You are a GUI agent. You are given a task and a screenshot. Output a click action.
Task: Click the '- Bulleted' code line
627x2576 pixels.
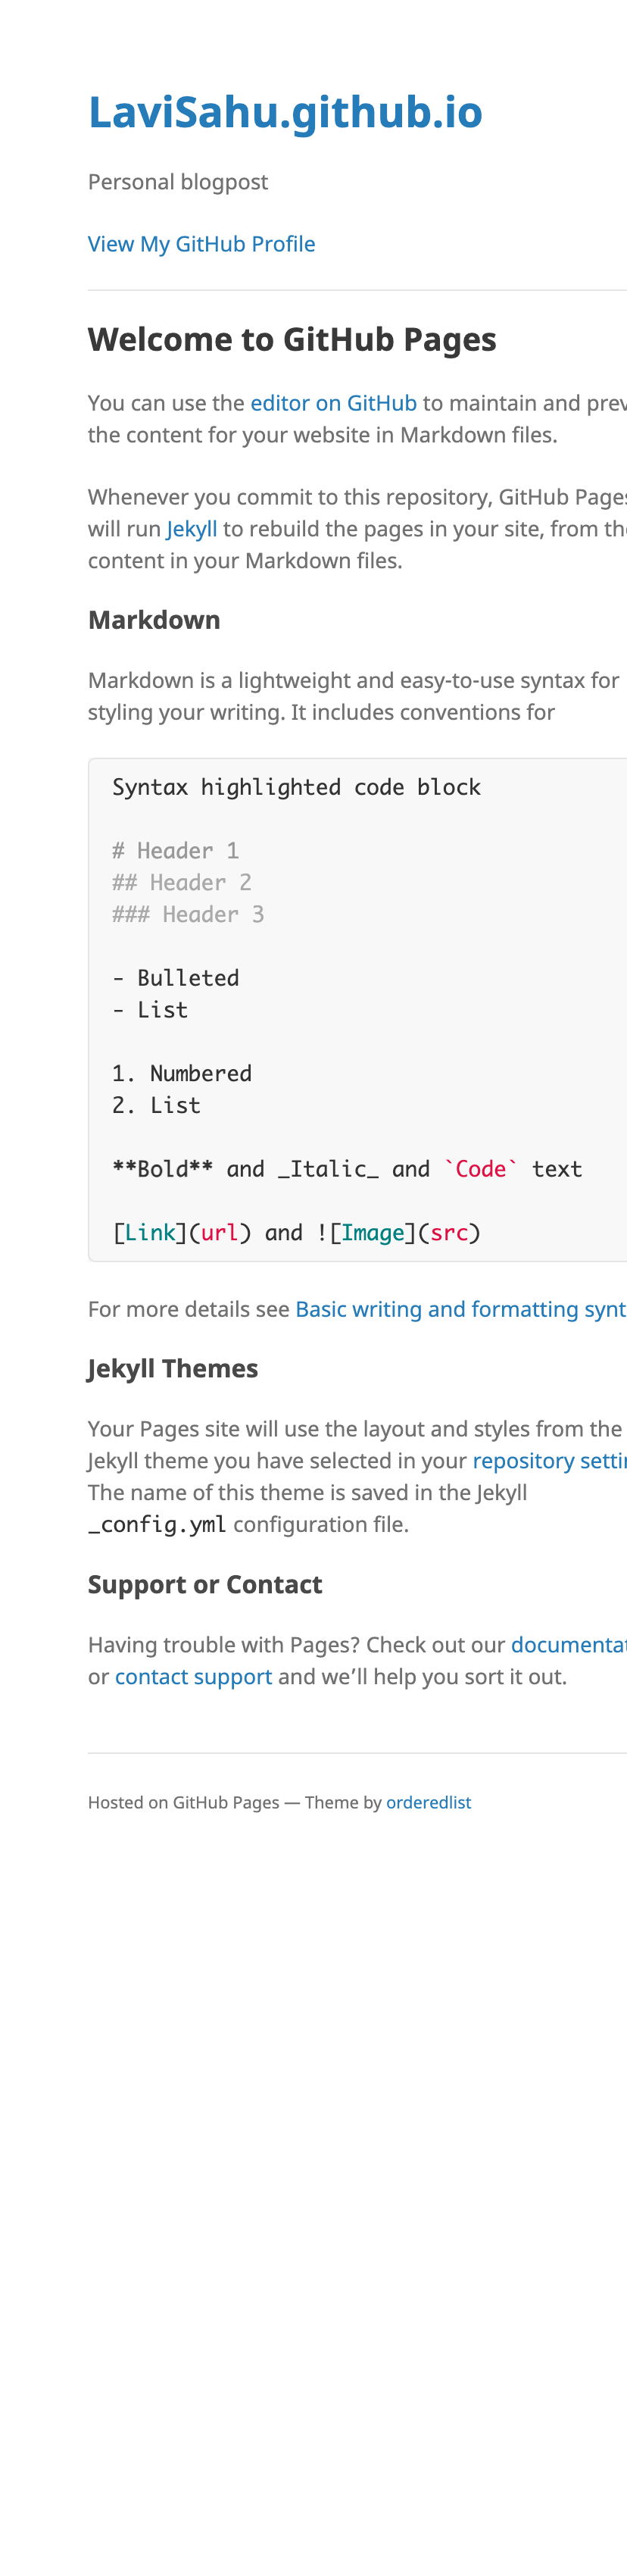click(175, 978)
